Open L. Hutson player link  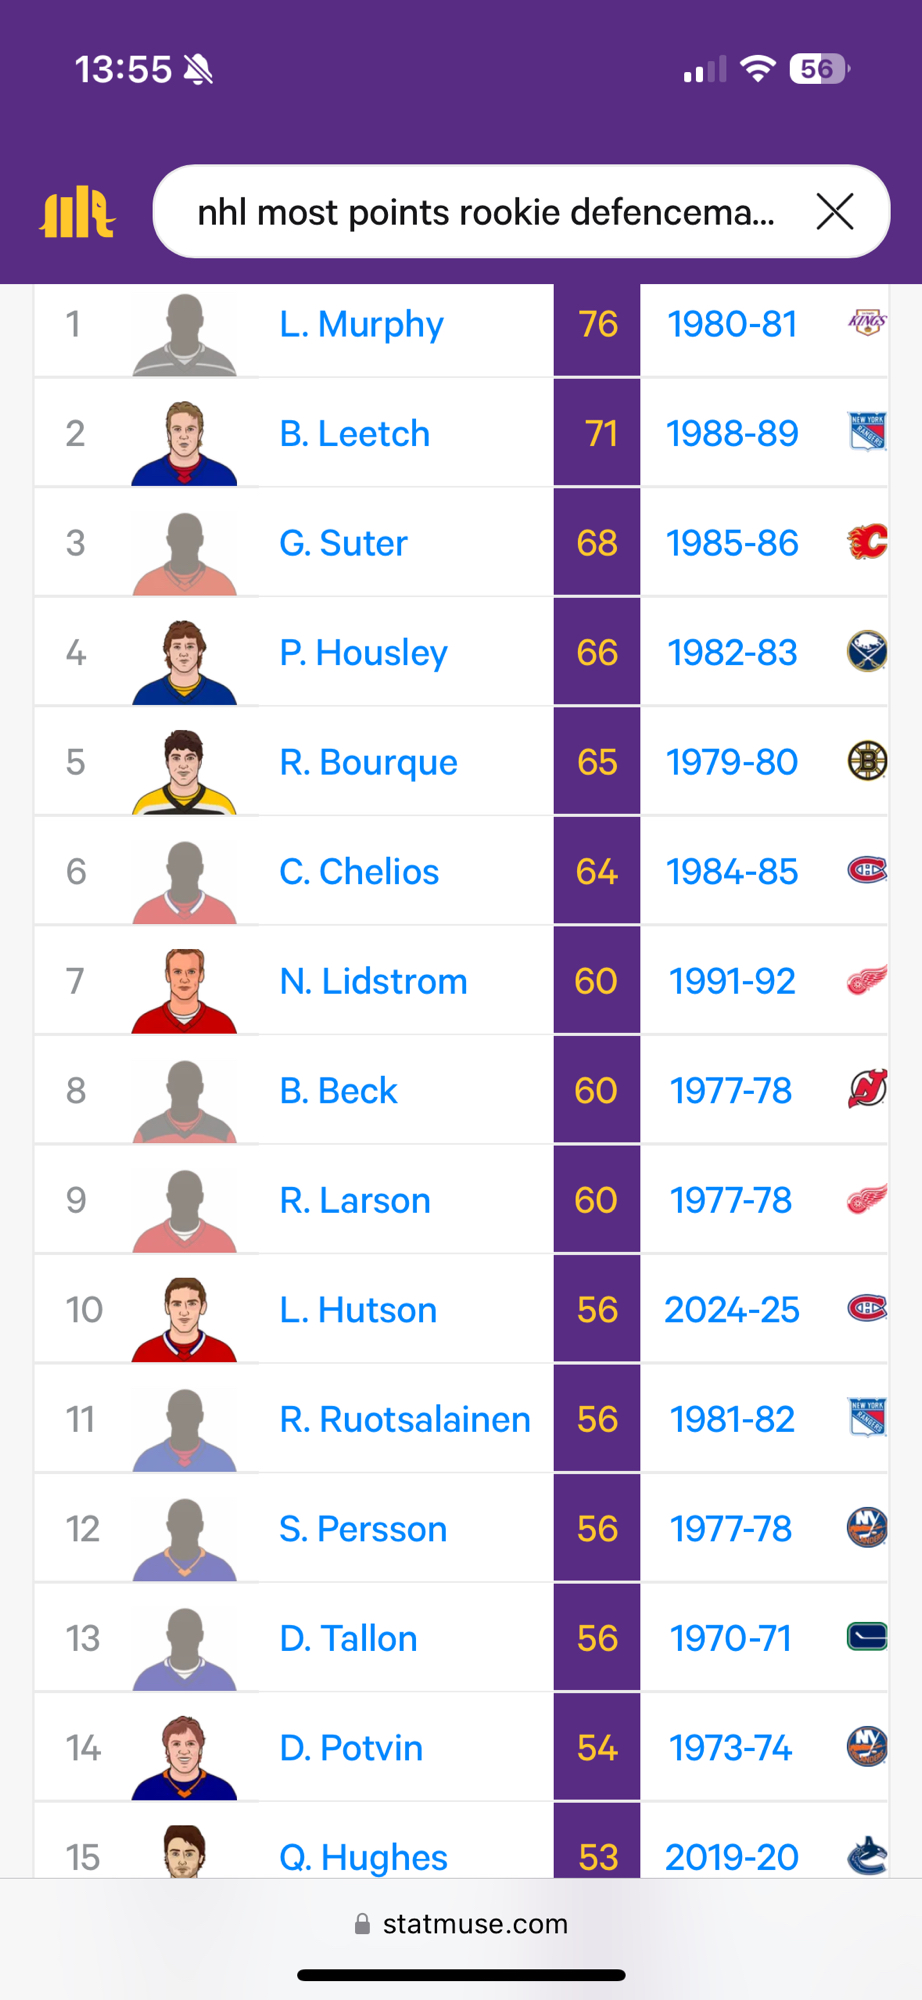click(x=358, y=1310)
